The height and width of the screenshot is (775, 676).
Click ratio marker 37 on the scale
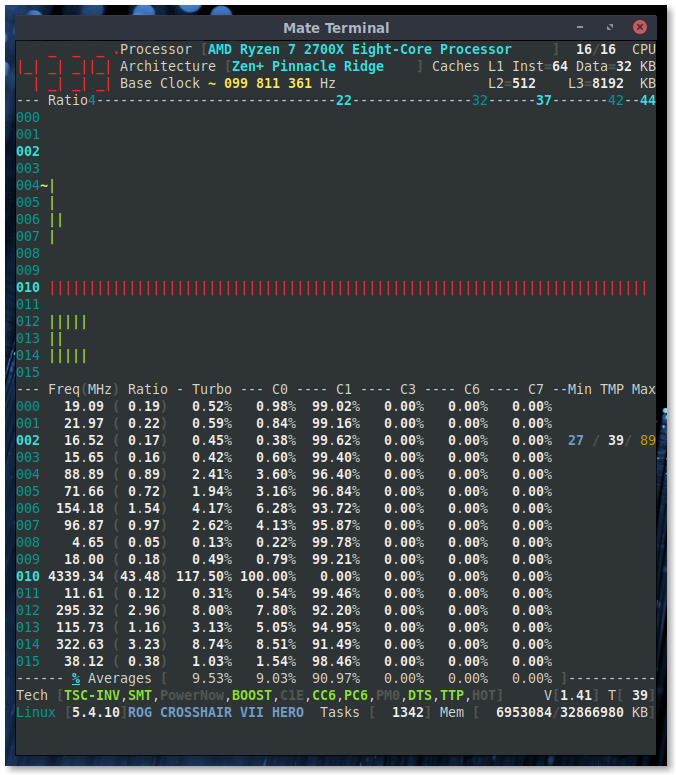point(544,100)
